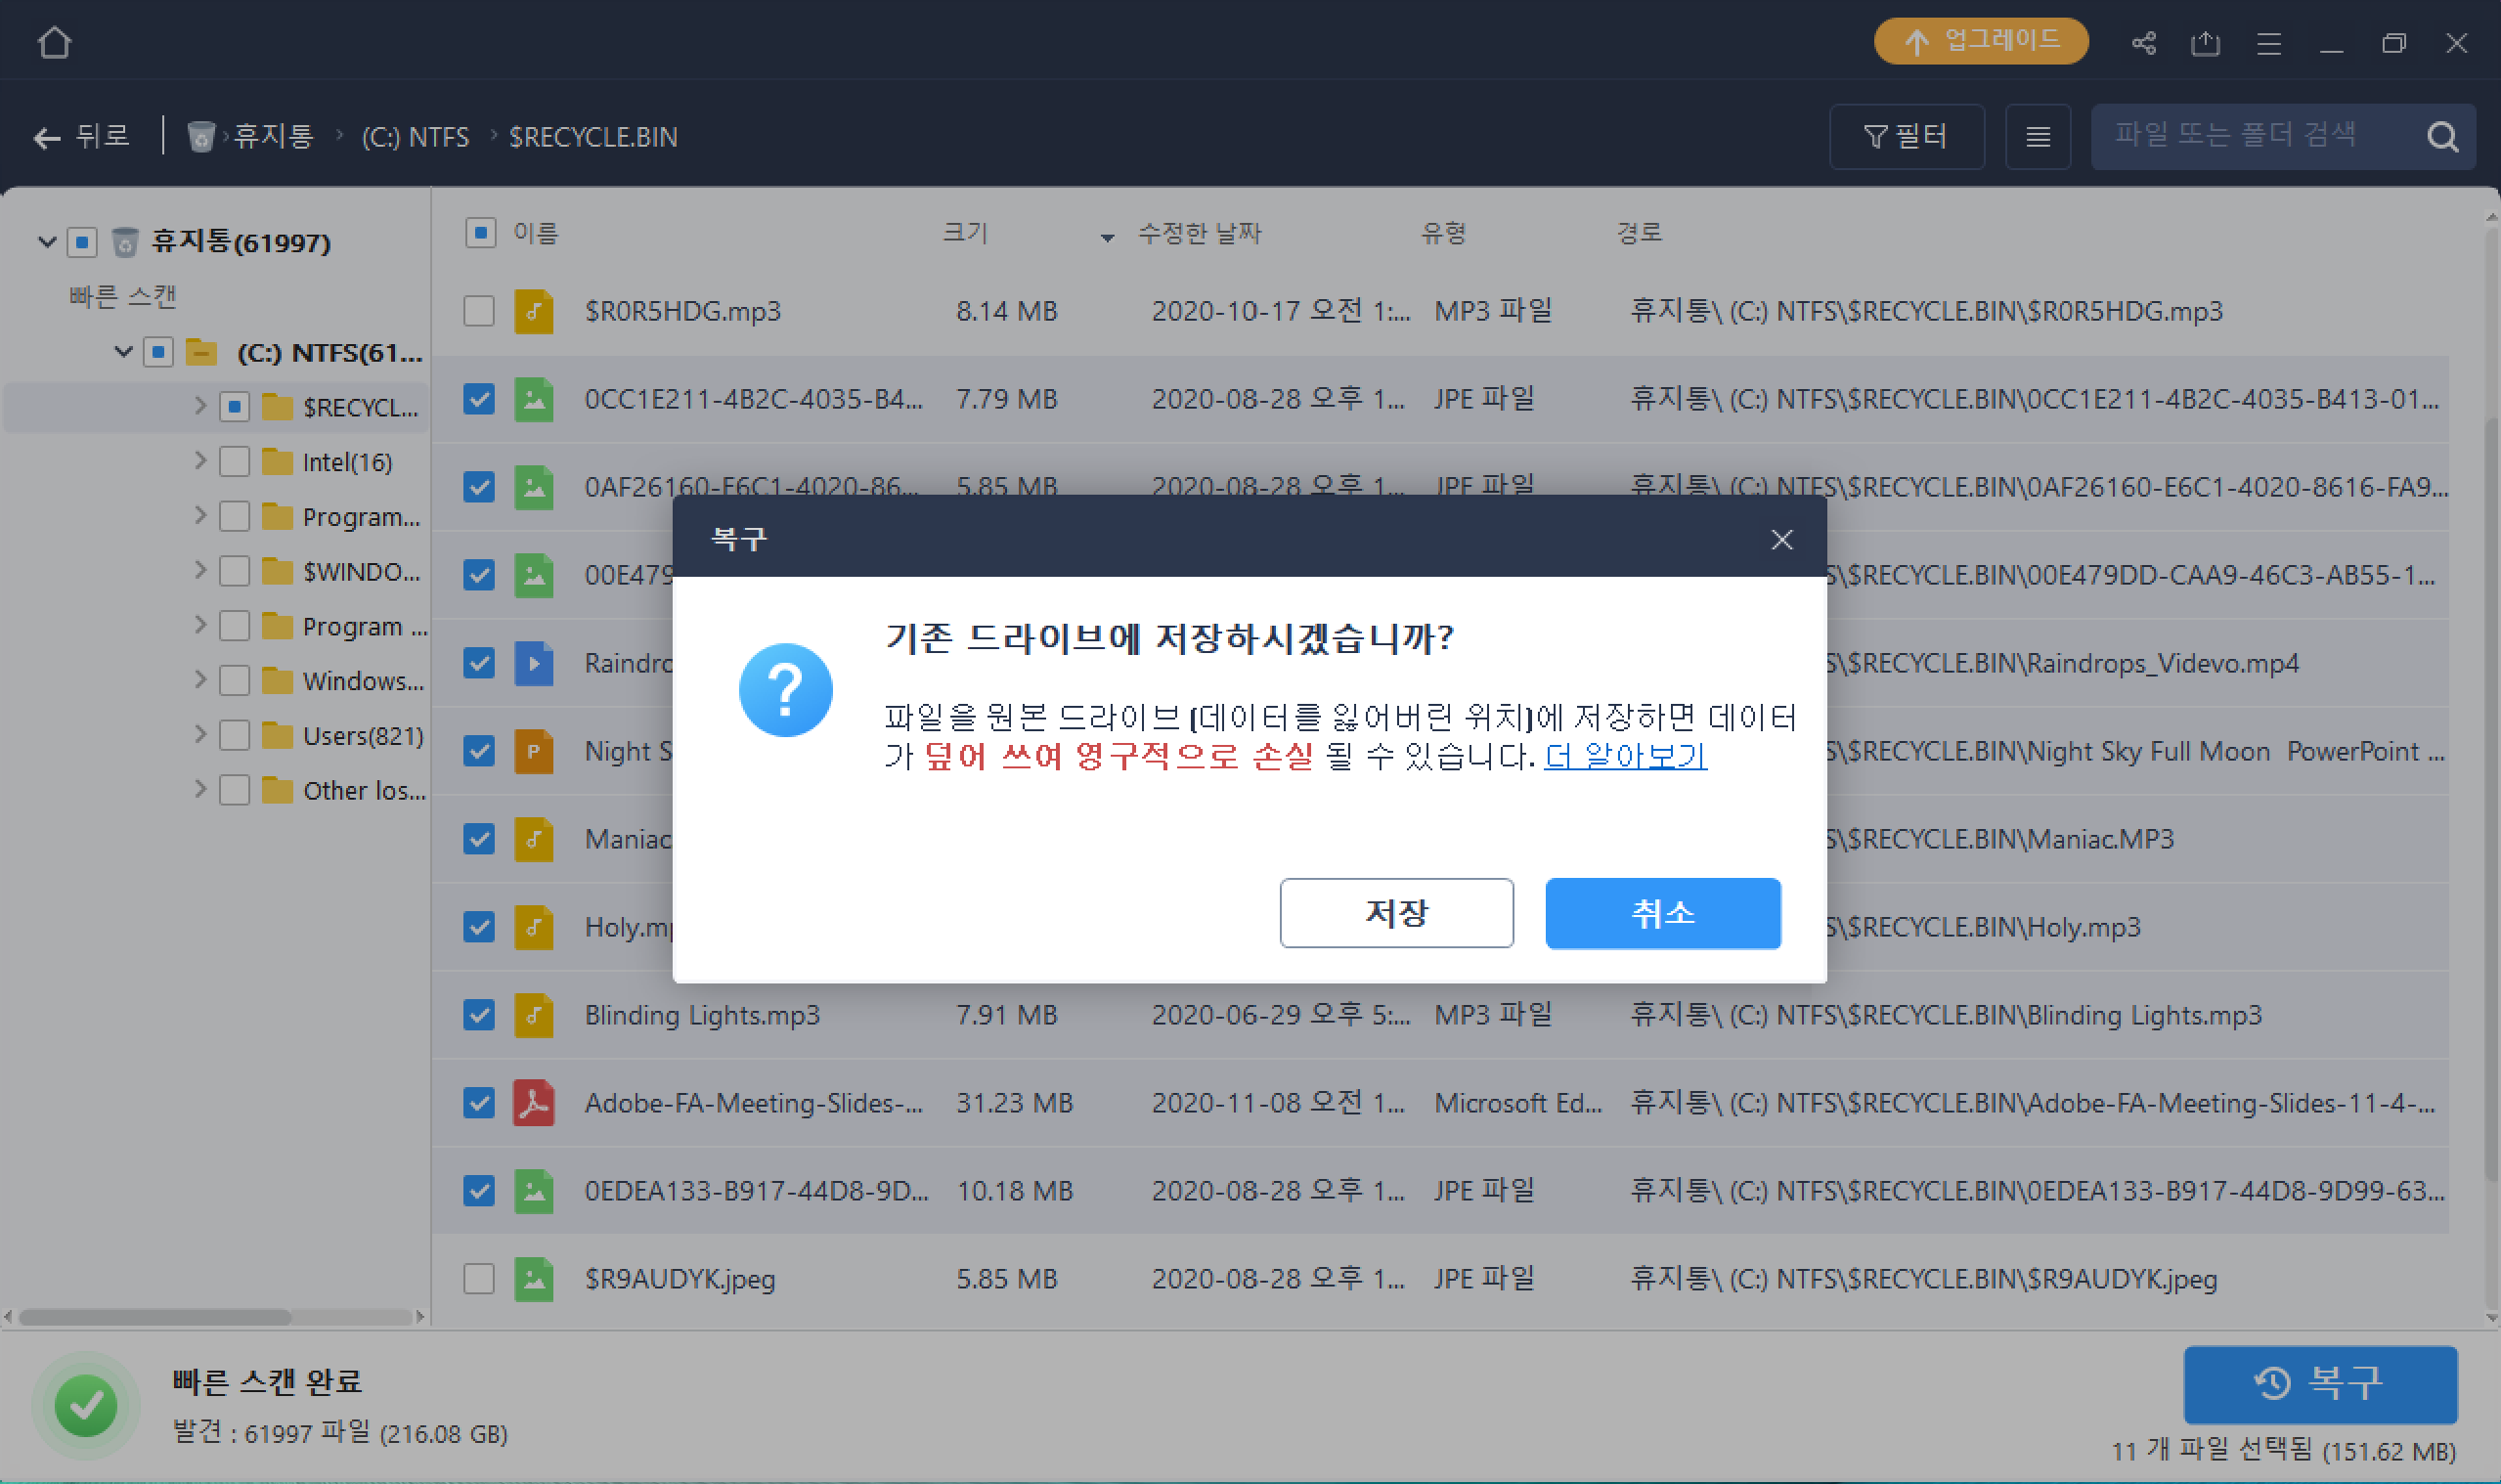Expand the Users(821) folder
The height and width of the screenshot is (1484, 2501).
point(200,735)
